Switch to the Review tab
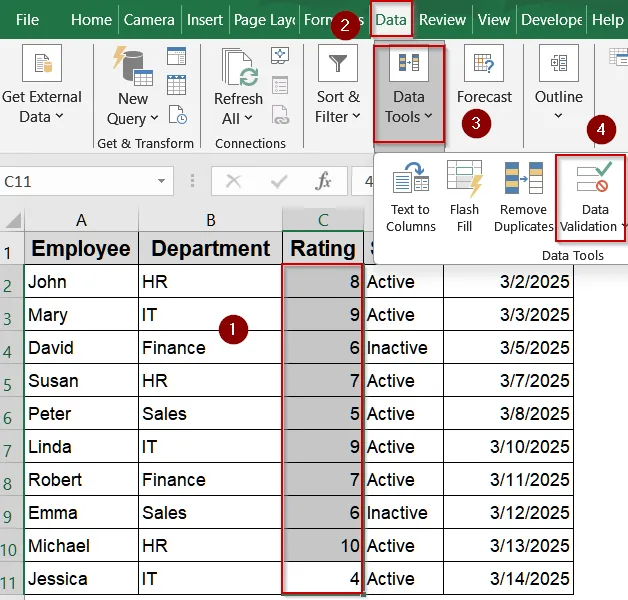 (442, 20)
